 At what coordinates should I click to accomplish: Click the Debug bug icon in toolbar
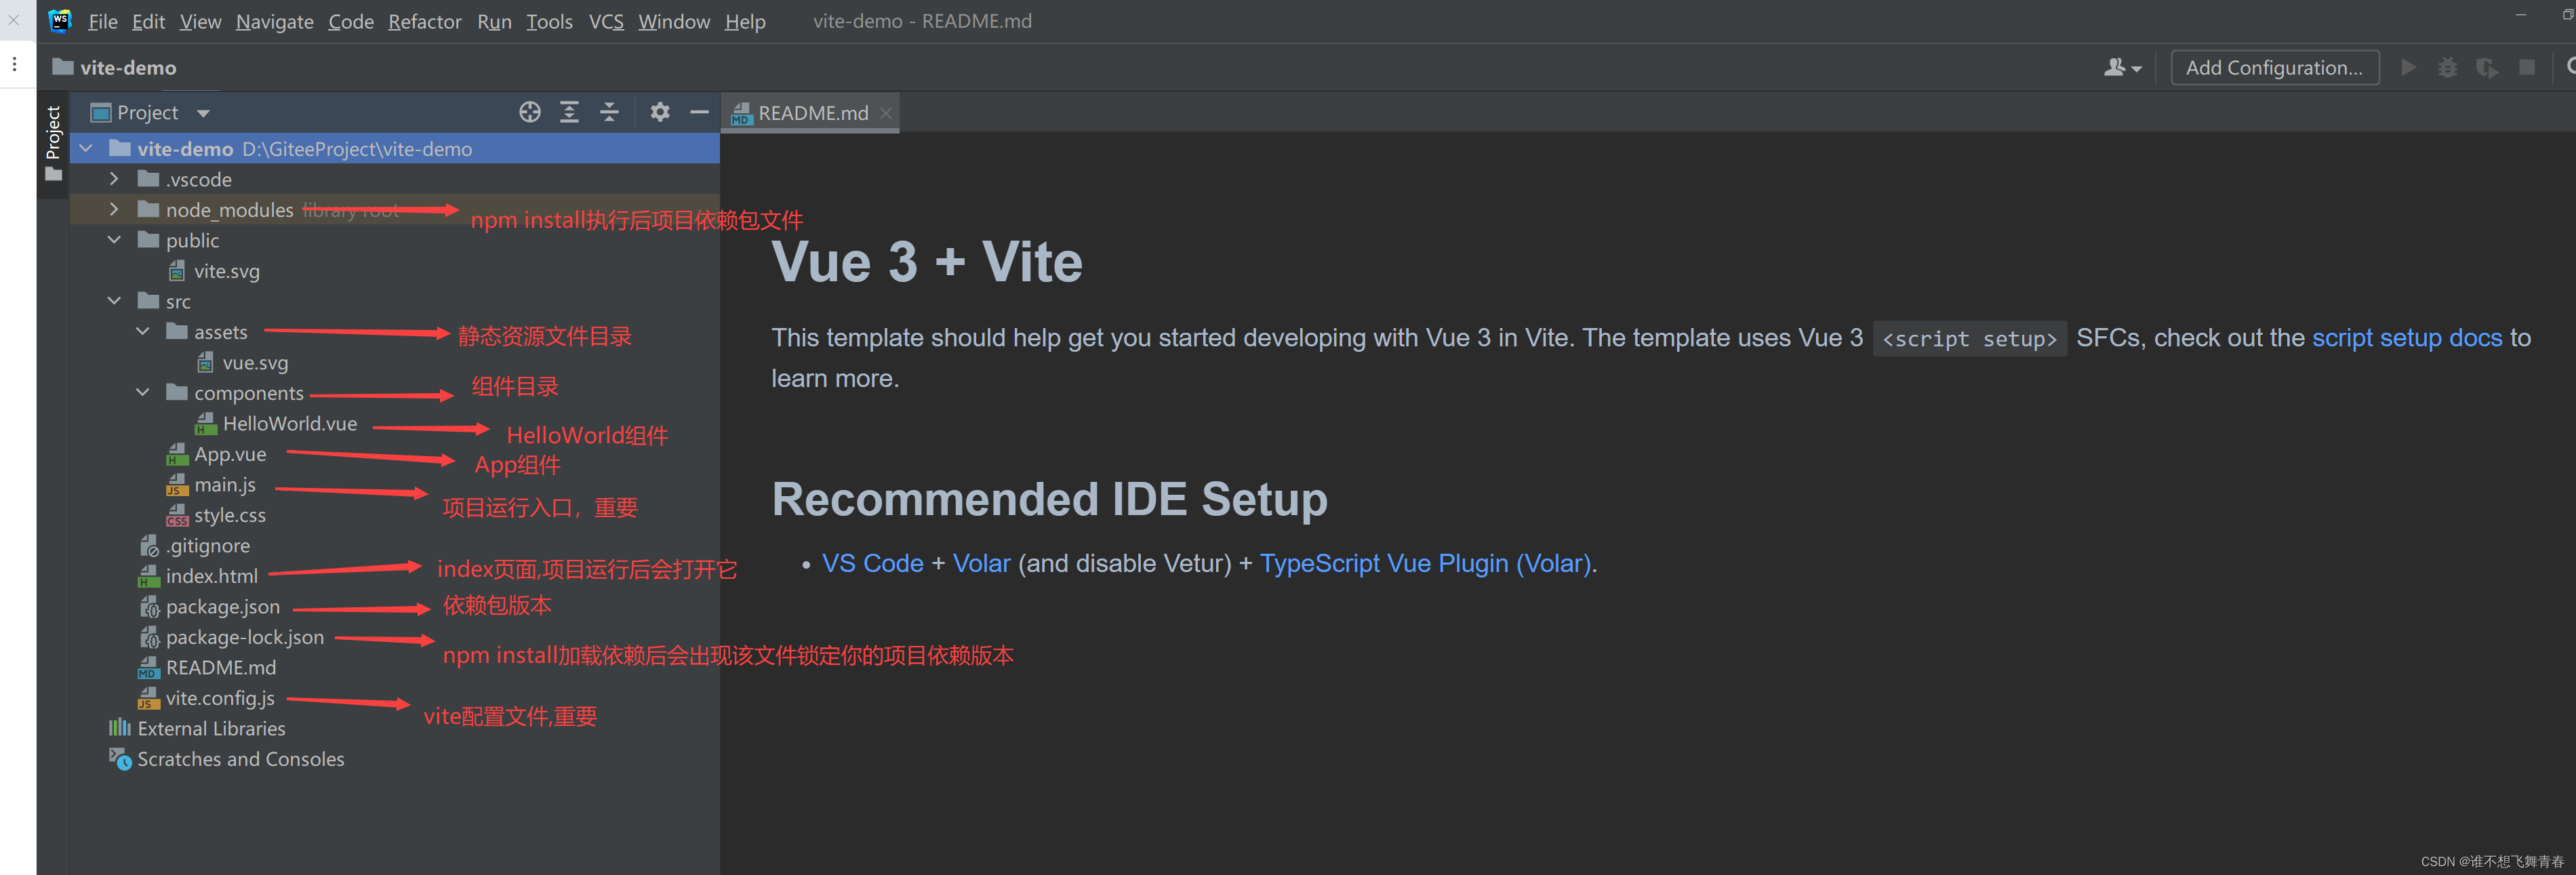(x=2447, y=67)
